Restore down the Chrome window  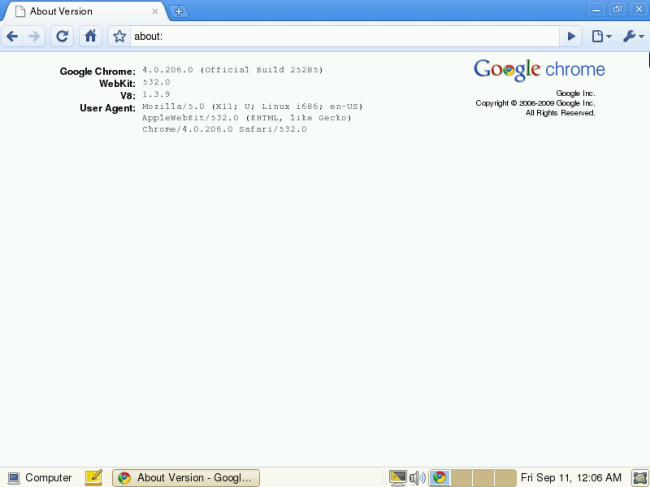pyautogui.click(x=617, y=9)
